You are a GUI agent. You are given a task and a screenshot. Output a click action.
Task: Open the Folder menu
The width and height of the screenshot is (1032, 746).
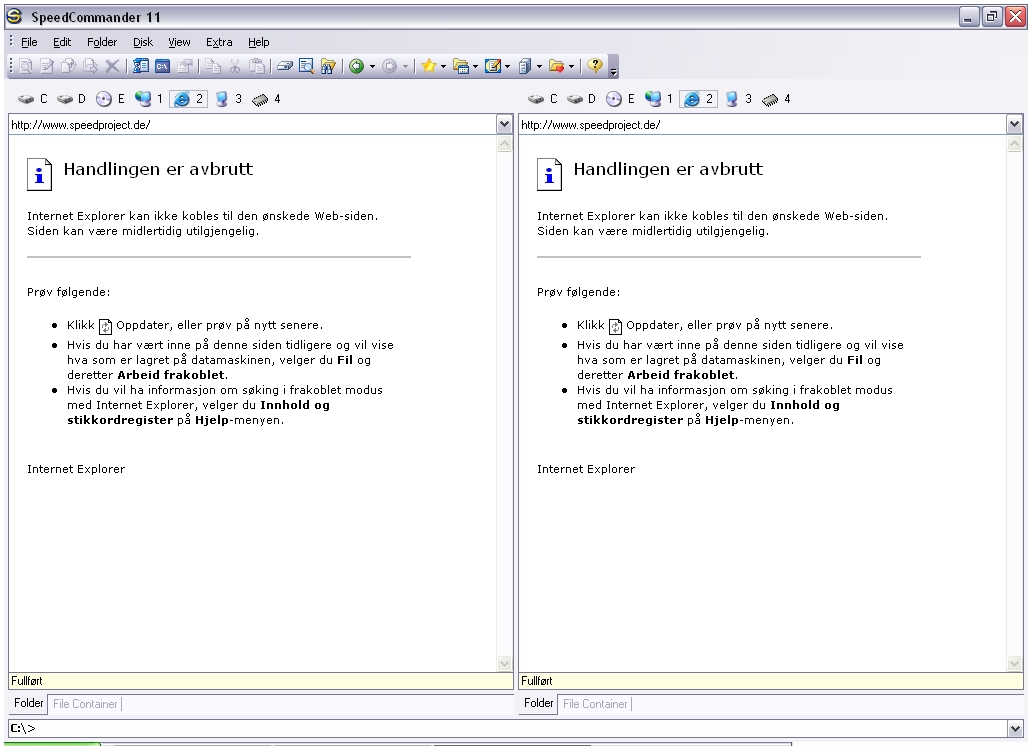point(102,42)
